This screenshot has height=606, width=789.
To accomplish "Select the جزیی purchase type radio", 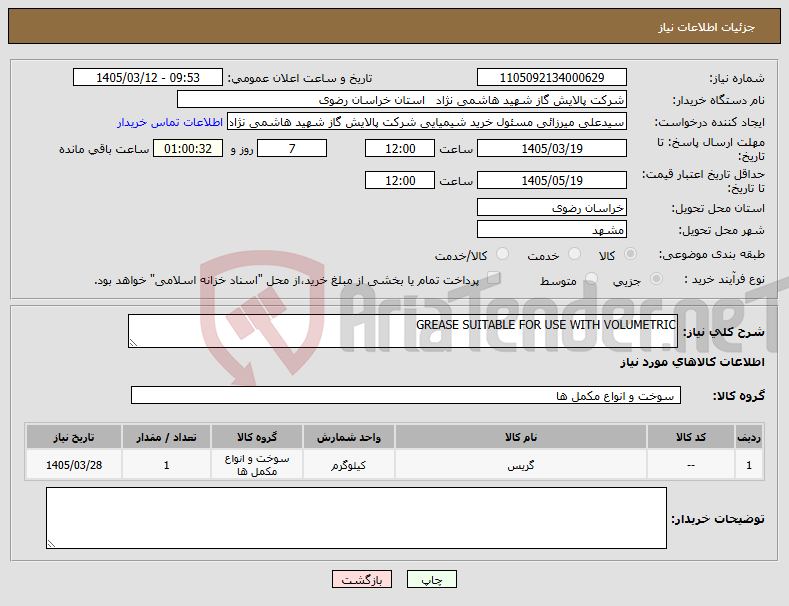I will click(656, 279).
